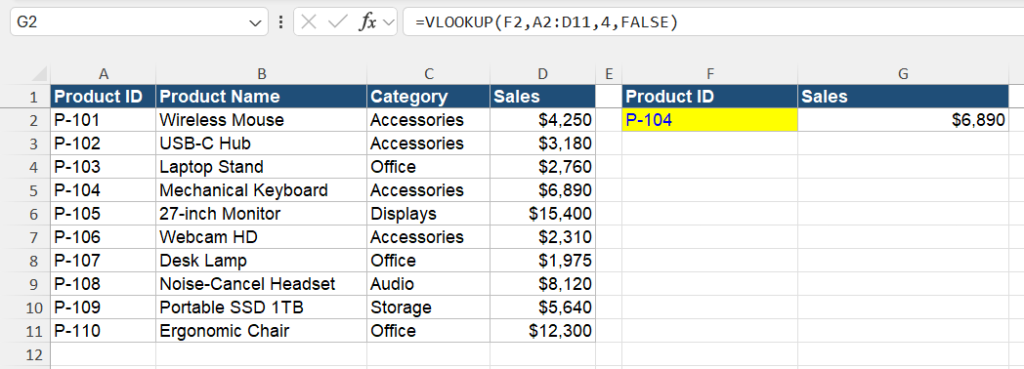The width and height of the screenshot is (1024, 369).
Task: Select column E header
Action: (609, 74)
